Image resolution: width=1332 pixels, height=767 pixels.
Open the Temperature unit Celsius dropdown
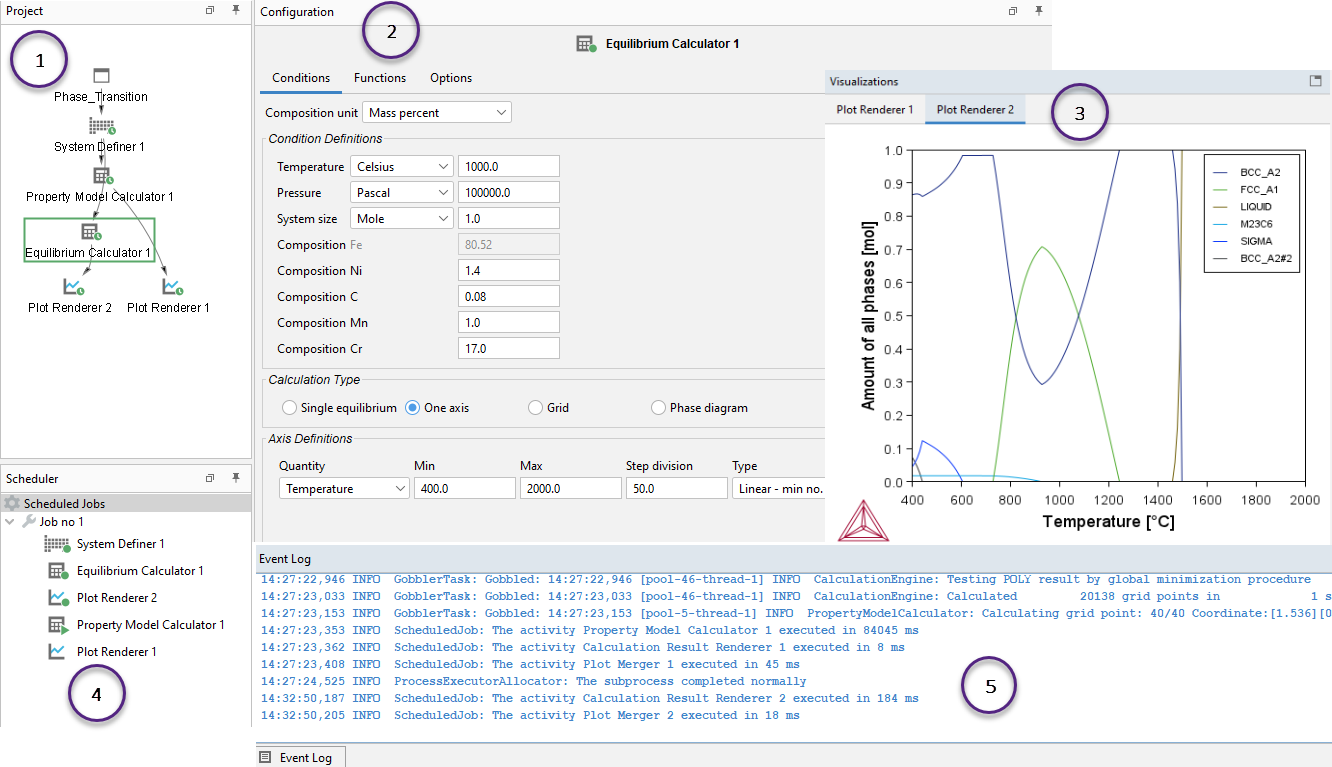(x=402, y=167)
